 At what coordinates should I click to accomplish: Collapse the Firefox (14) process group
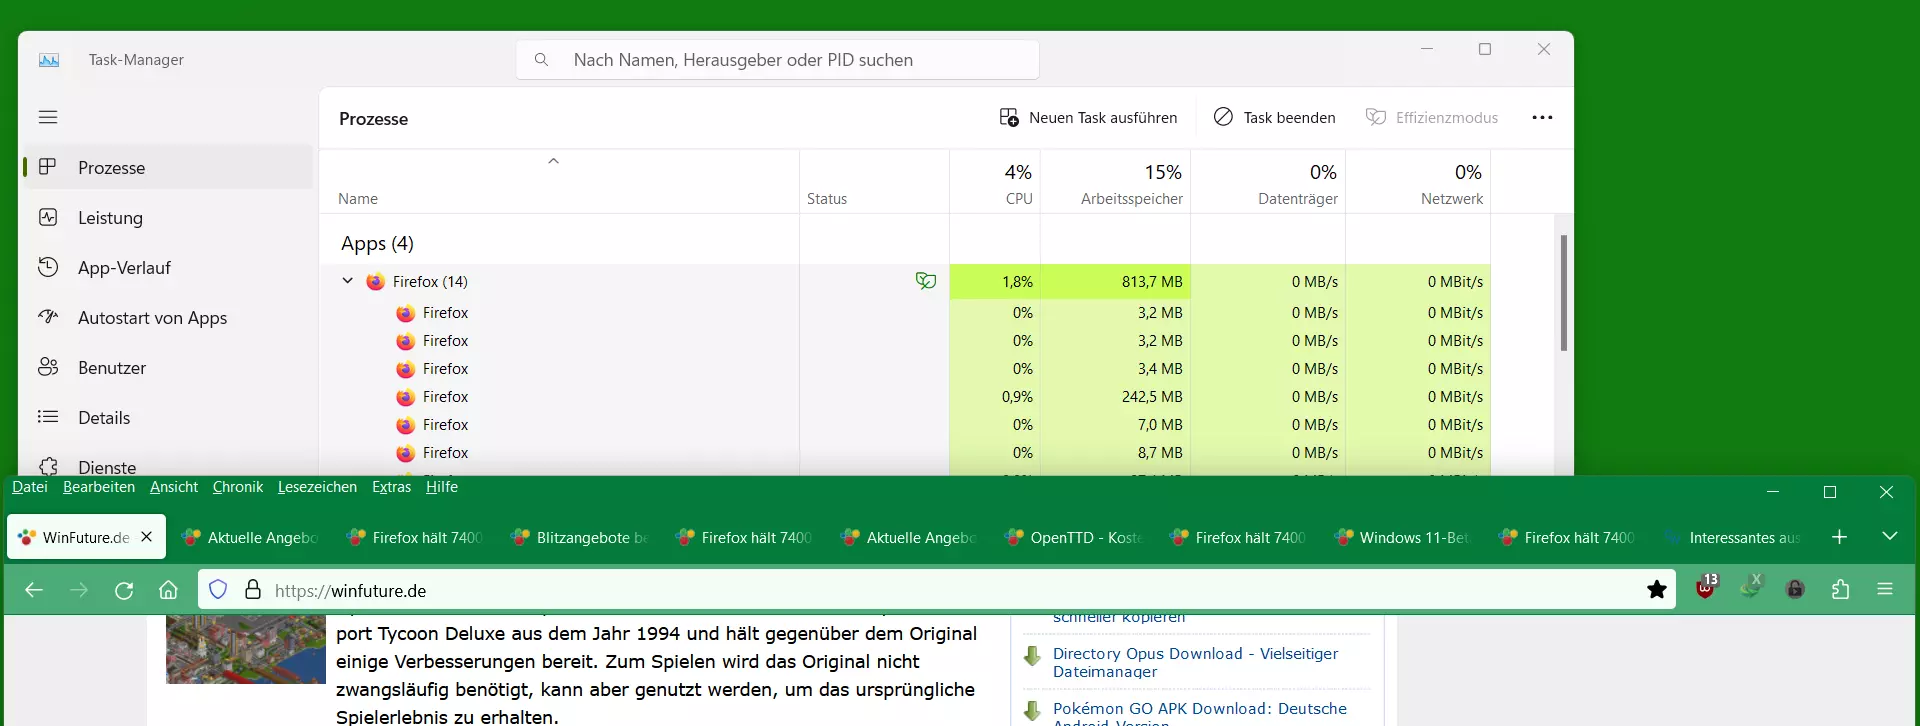coord(347,281)
